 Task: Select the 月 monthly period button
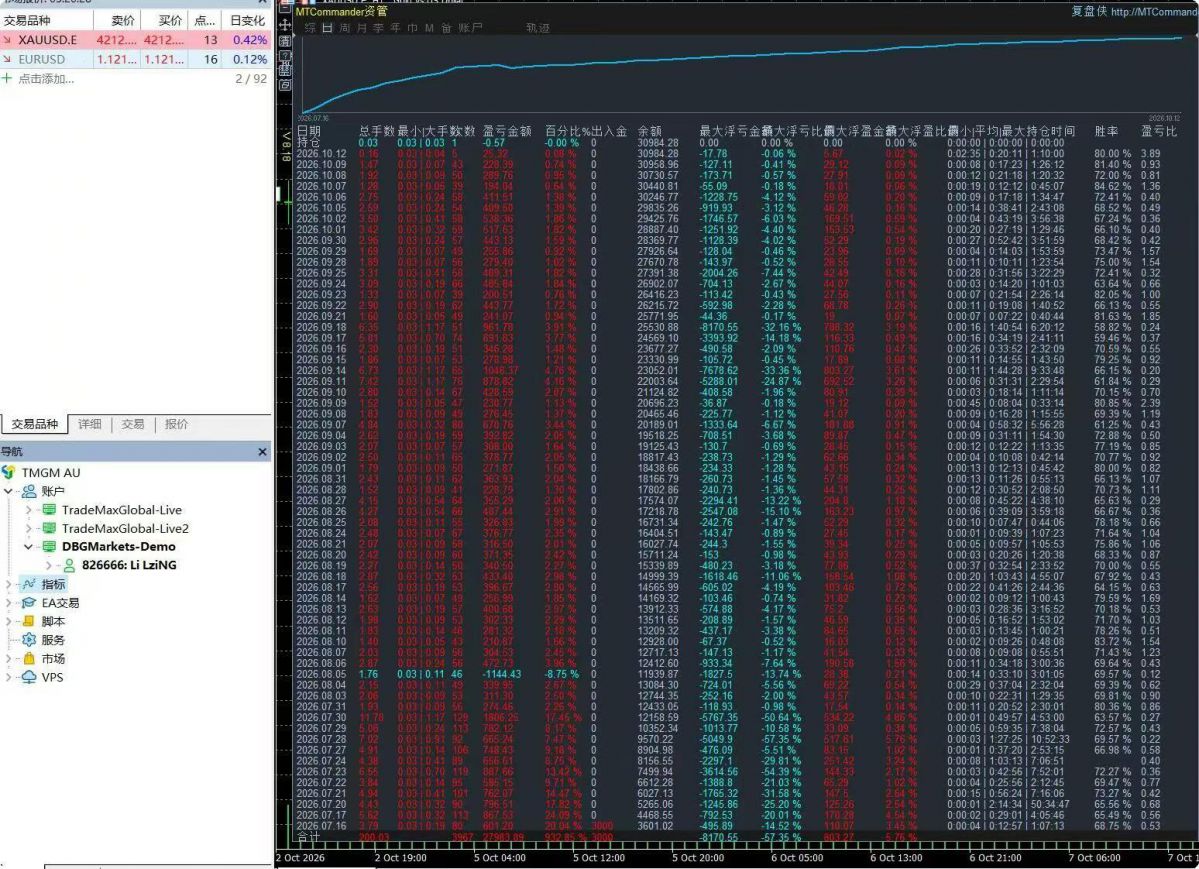tap(362, 28)
